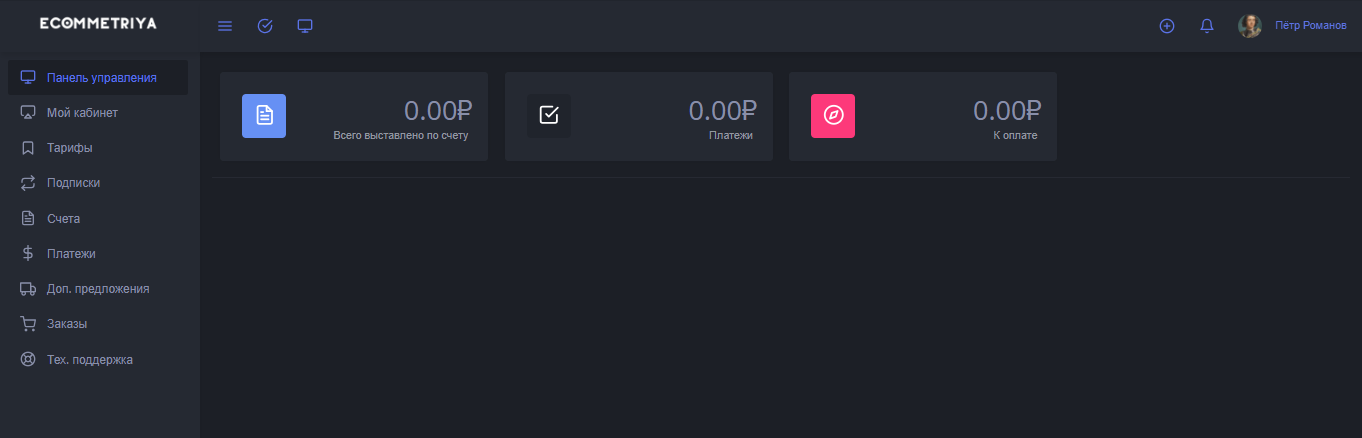The image size is (1362, 438).
Task: Click the circled checkmark icon in header
Action: (265, 26)
